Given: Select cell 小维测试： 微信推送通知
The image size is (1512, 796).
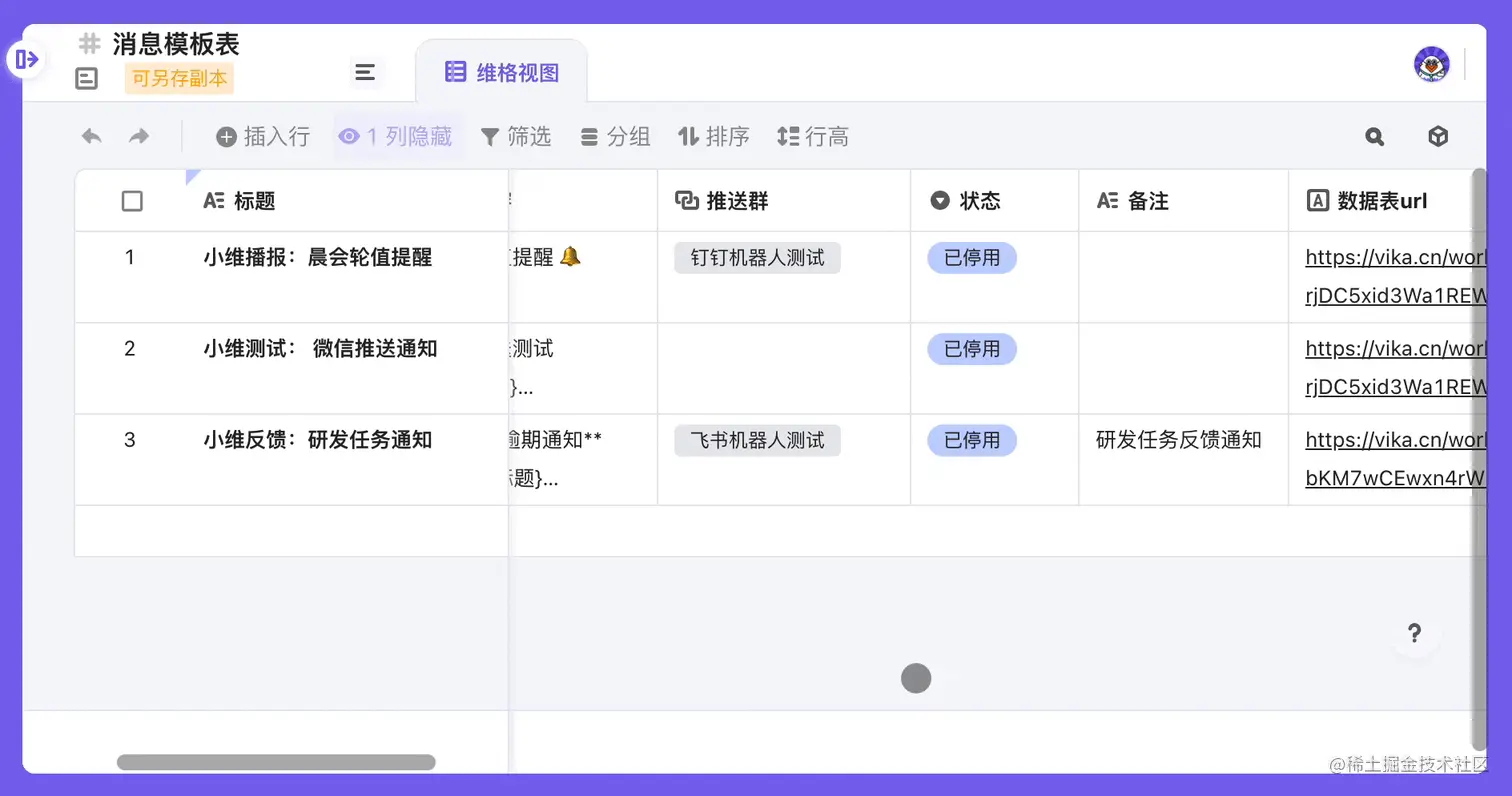Looking at the screenshot, I should coord(346,368).
